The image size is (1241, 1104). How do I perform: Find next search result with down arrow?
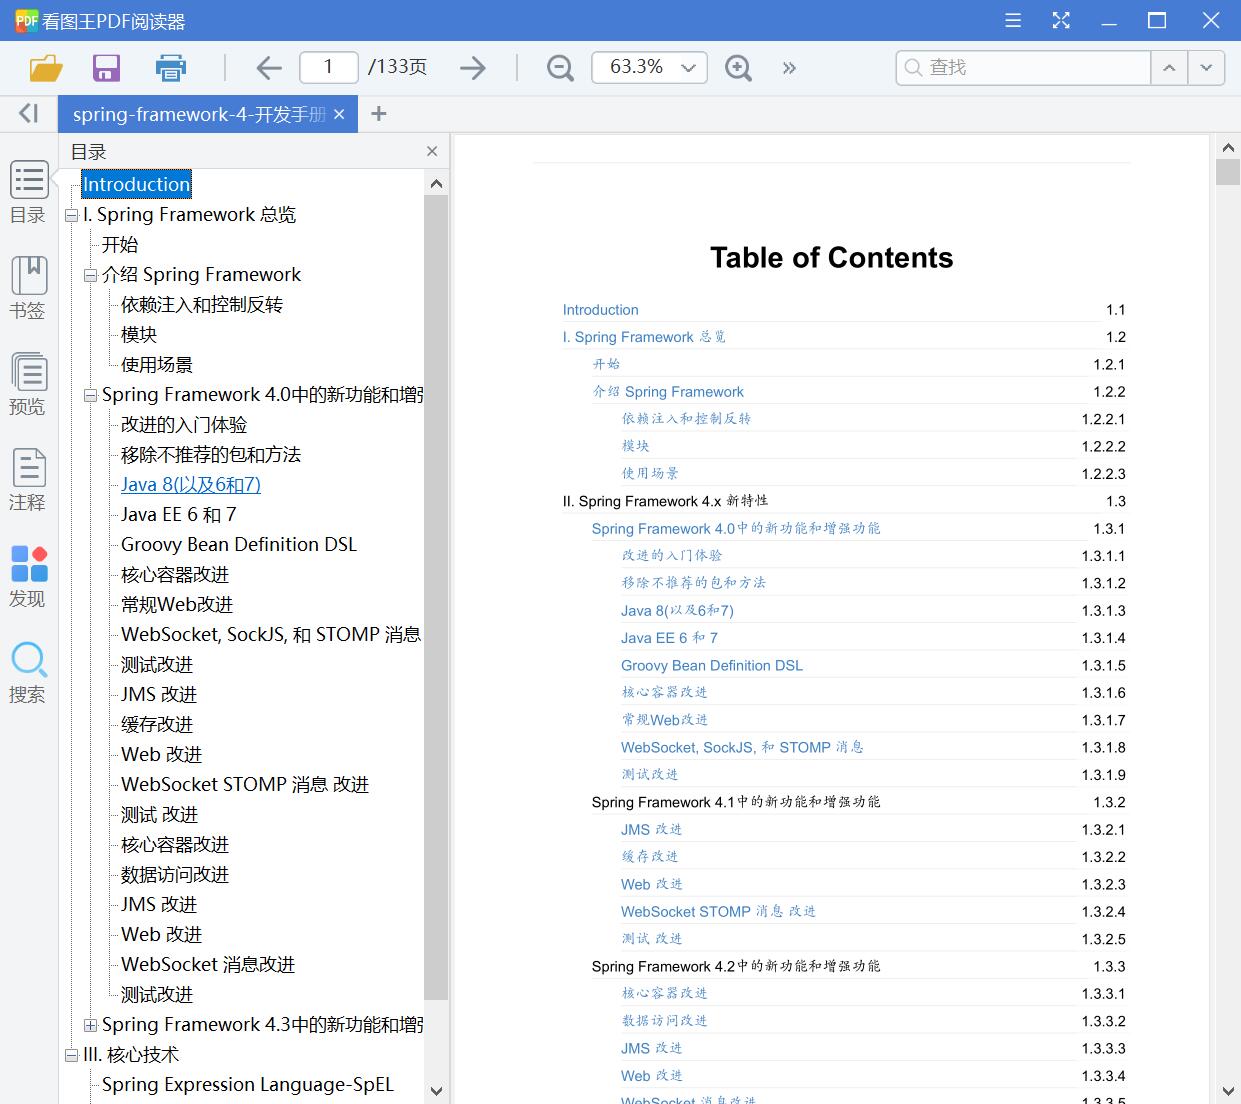click(x=1206, y=68)
